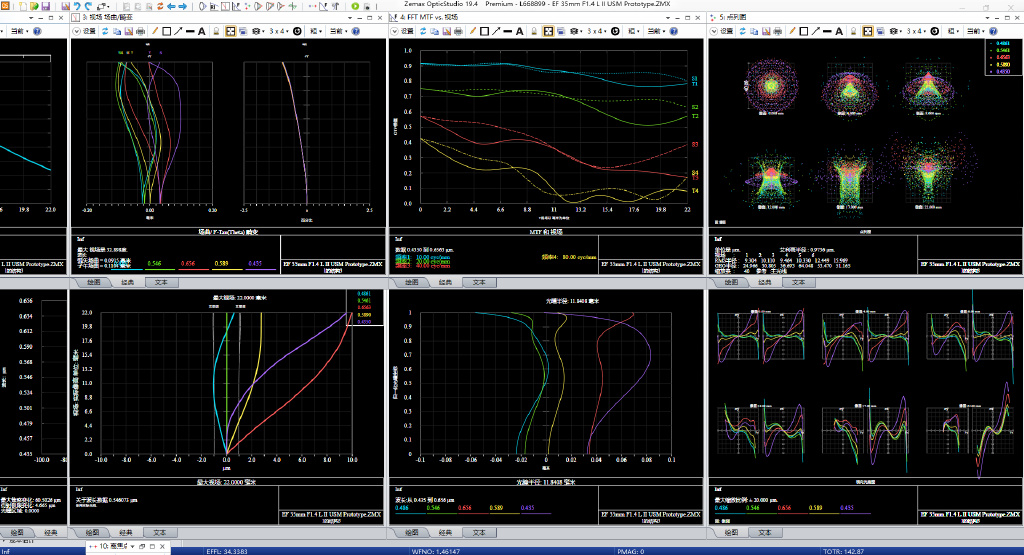Switch to the '经典' tab below the FFT MTF plot
The image size is (1024, 555).
pyautogui.click(x=446, y=283)
